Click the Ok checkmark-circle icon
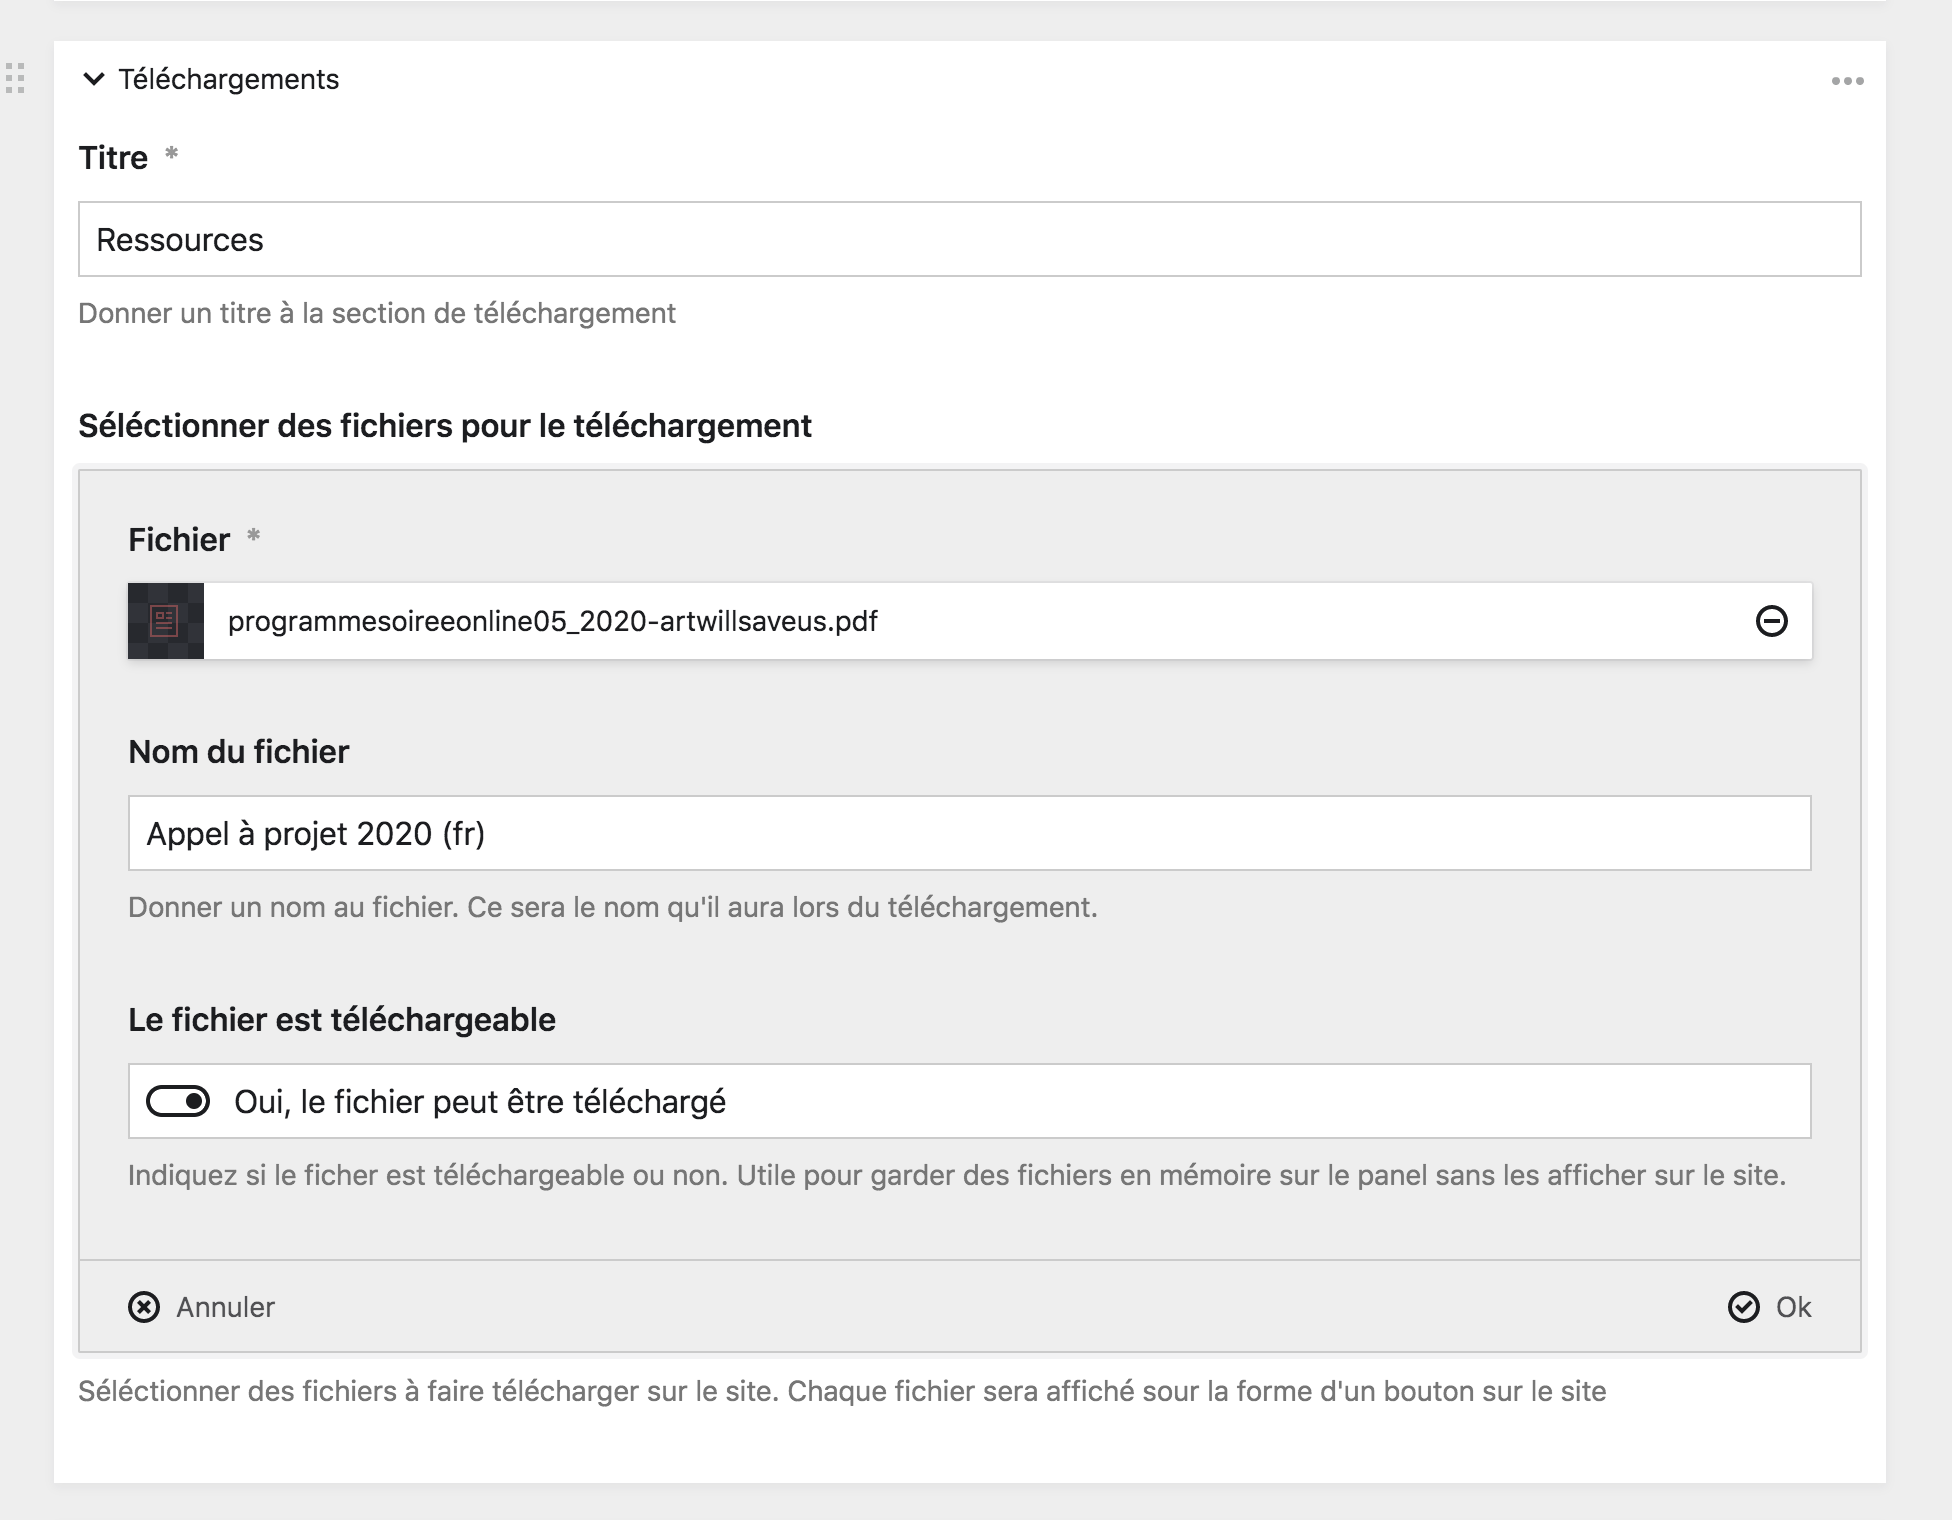Screen dimensions: 1952x1520 click(x=1743, y=1307)
